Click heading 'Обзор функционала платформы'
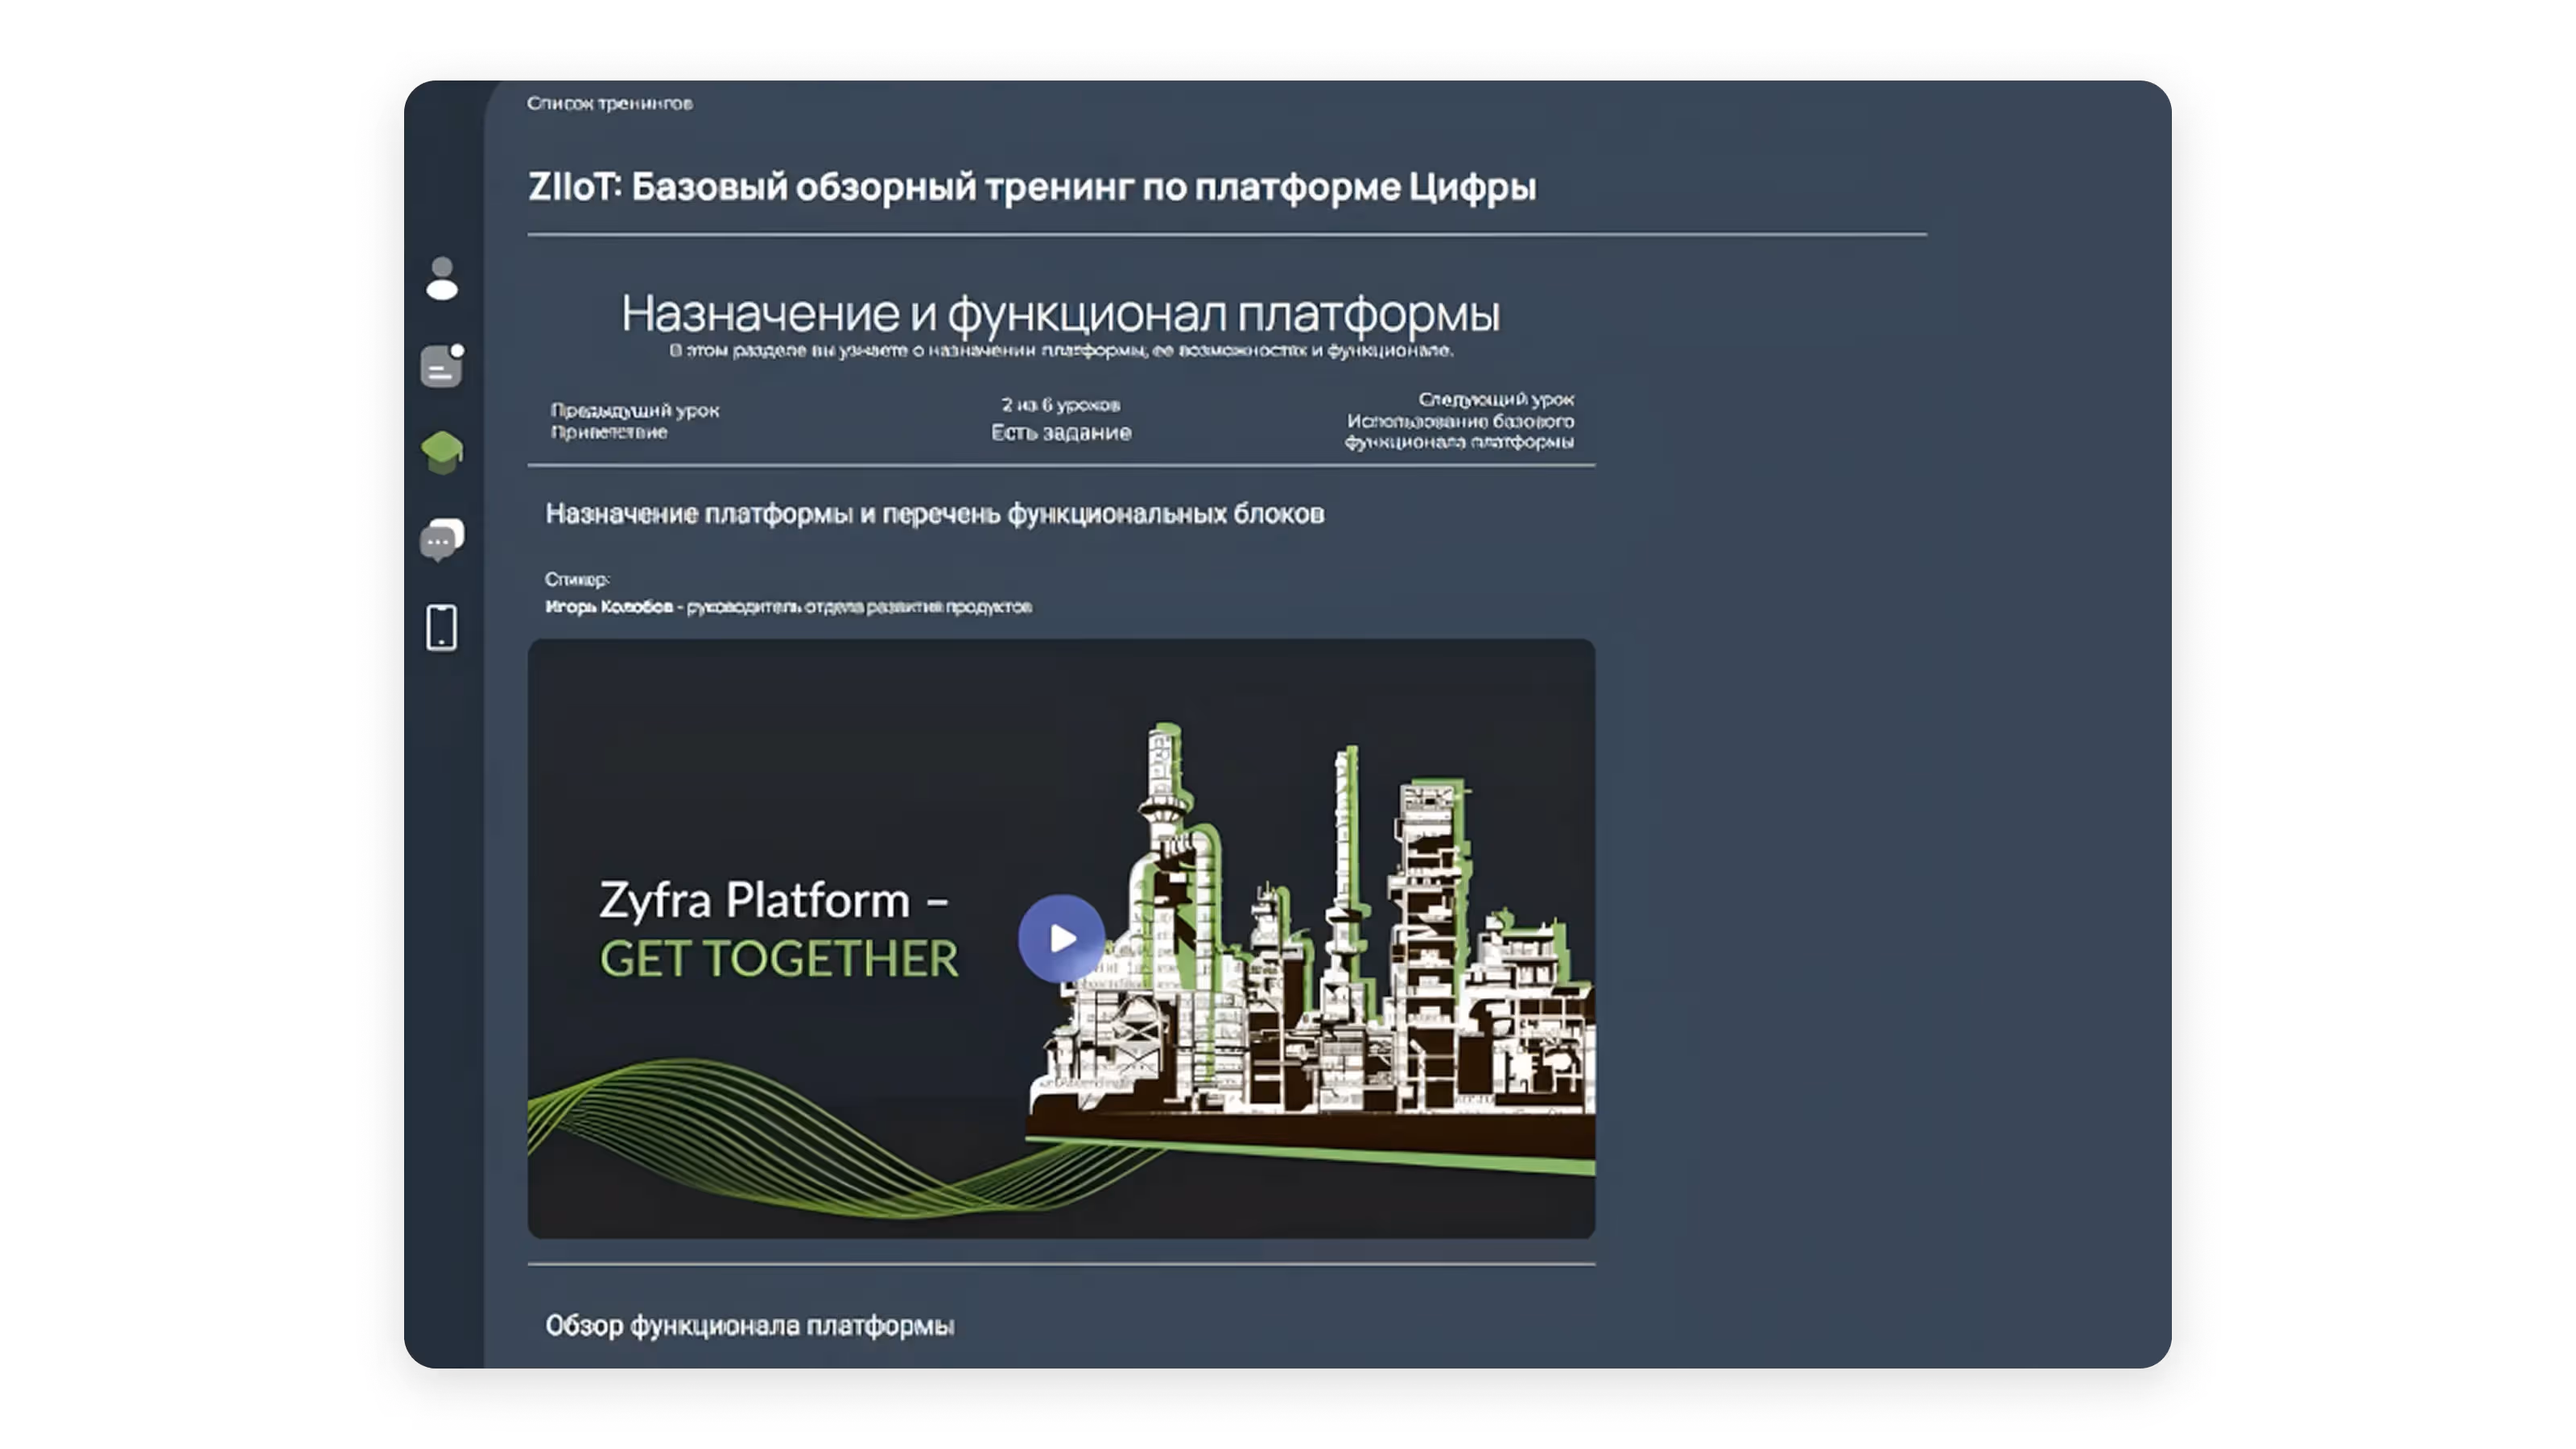 point(749,1325)
